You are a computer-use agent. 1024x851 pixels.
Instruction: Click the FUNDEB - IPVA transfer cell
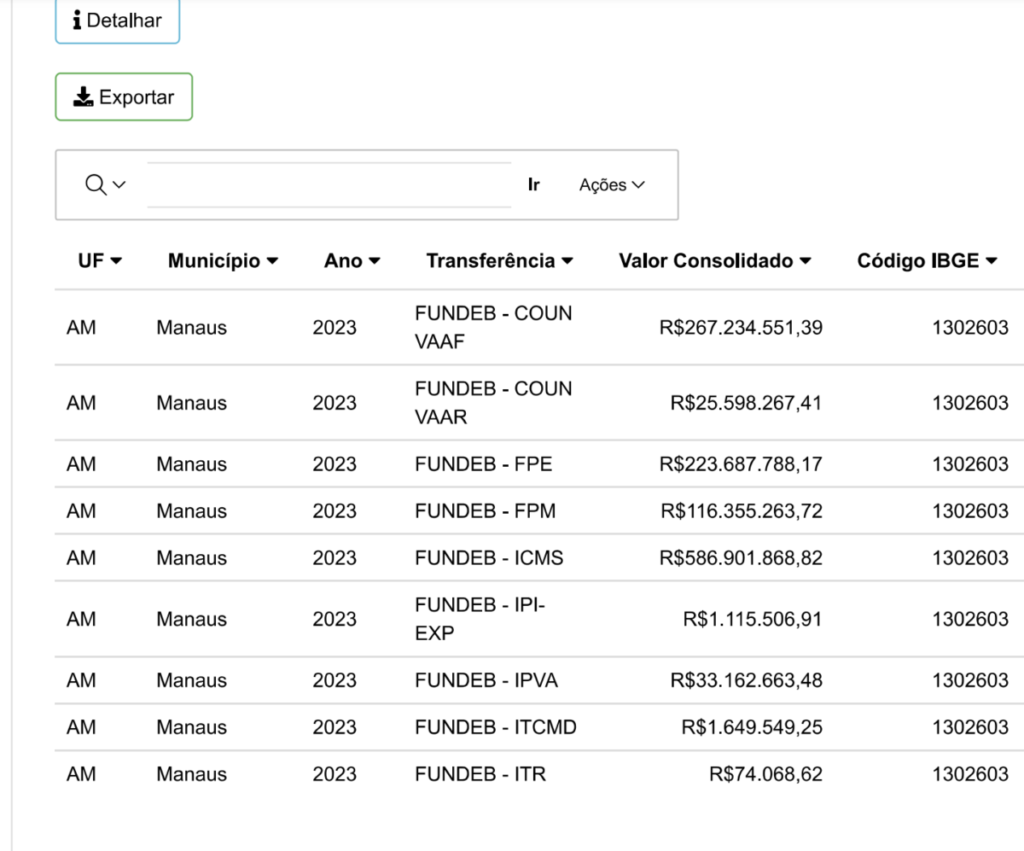[x=486, y=680]
